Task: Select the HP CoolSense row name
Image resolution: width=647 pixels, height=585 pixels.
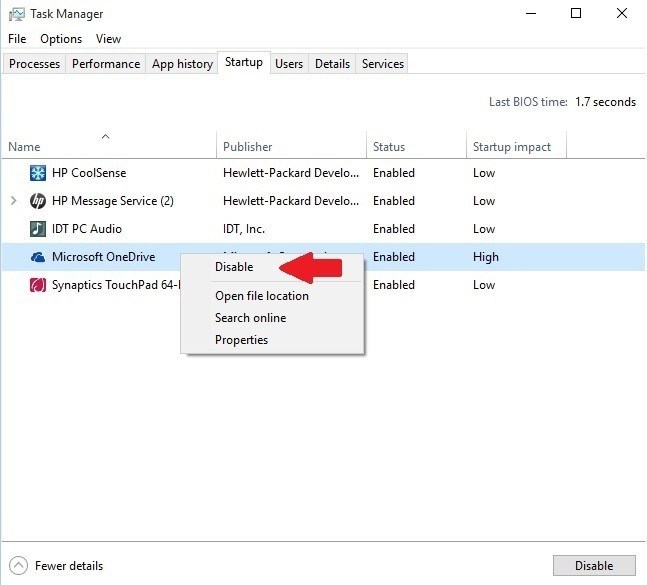Action: tap(89, 173)
